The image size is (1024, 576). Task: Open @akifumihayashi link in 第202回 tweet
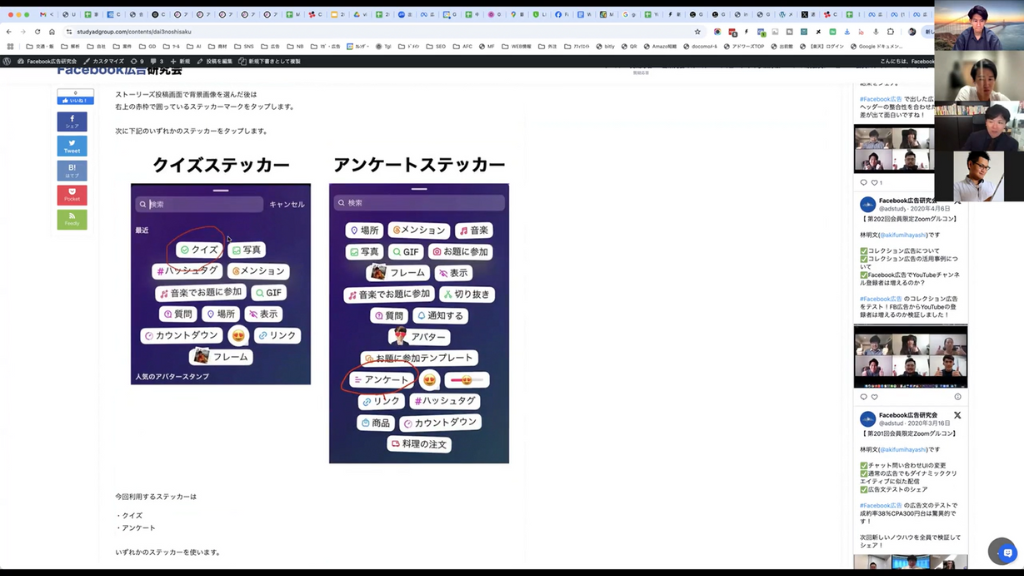click(903, 235)
